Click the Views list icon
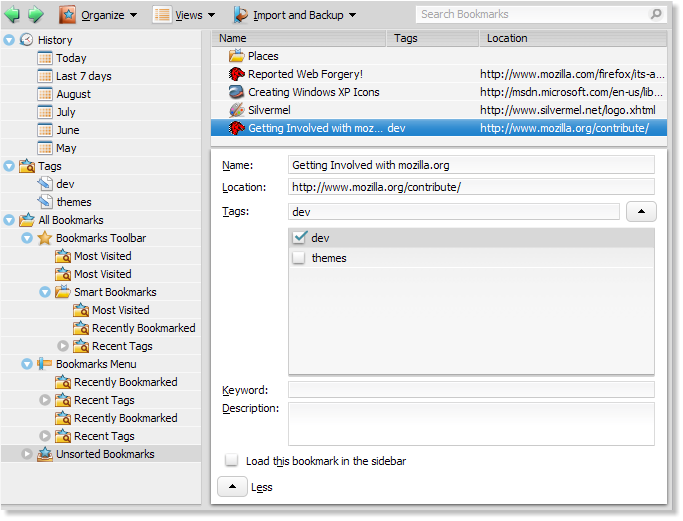Viewport: 683px width, 521px height. point(162,15)
